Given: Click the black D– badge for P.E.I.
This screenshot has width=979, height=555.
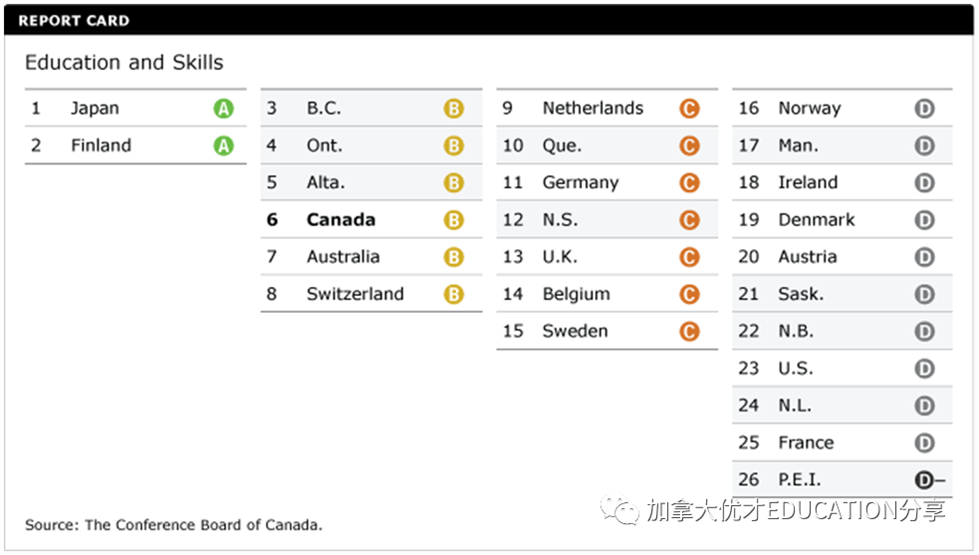Looking at the screenshot, I should coord(929,480).
